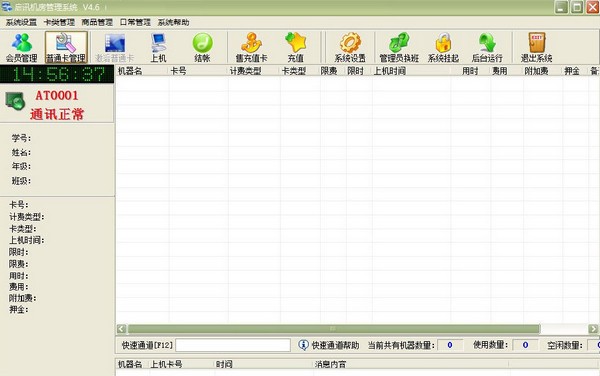This screenshot has width=600, height=376.
Task: Click the 快速通道 input field
Action: (x=233, y=345)
